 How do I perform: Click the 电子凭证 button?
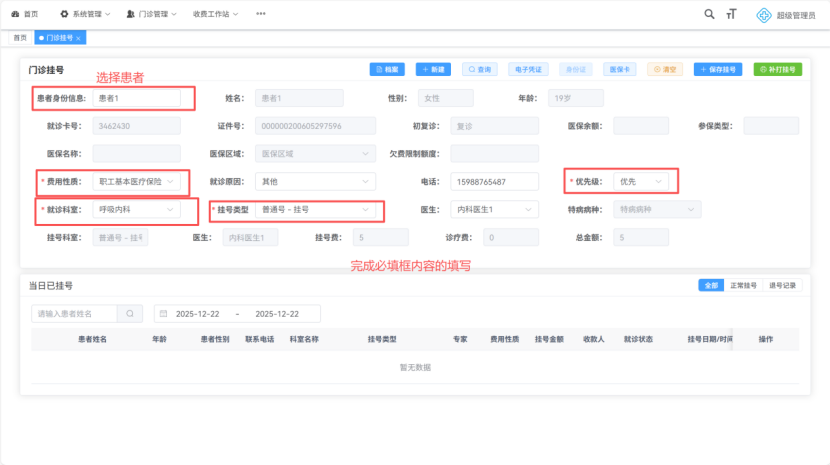click(x=528, y=69)
